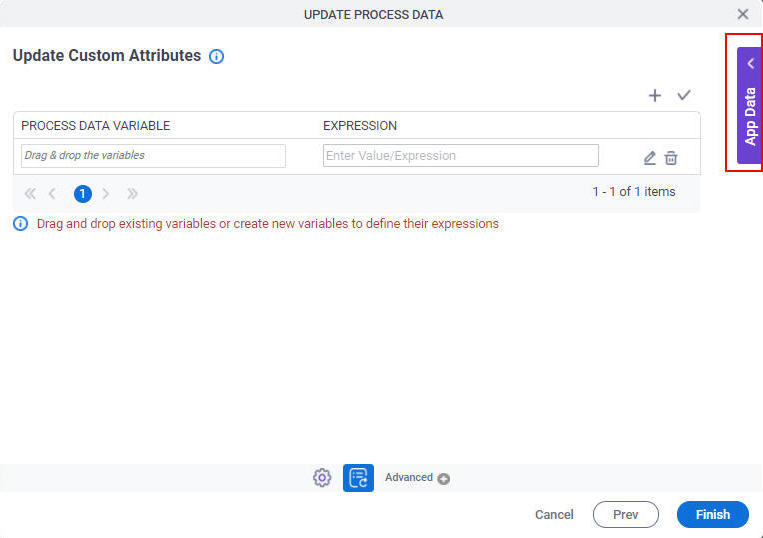Open the gear settings icon in footer
The width and height of the screenshot is (763, 538).
click(x=322, y=478)
